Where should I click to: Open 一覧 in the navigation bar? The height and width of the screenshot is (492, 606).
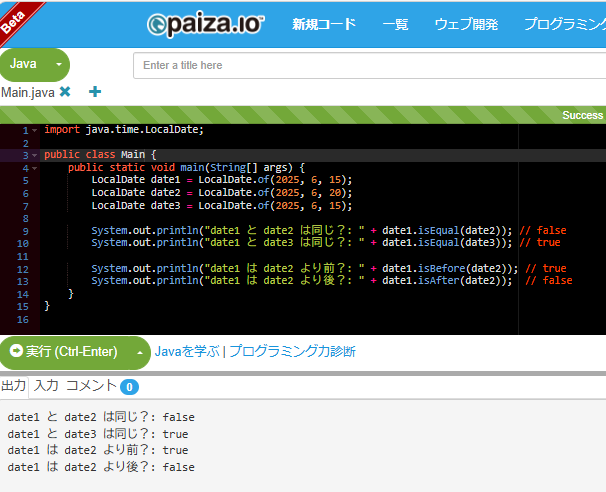[x=395, y=24]
